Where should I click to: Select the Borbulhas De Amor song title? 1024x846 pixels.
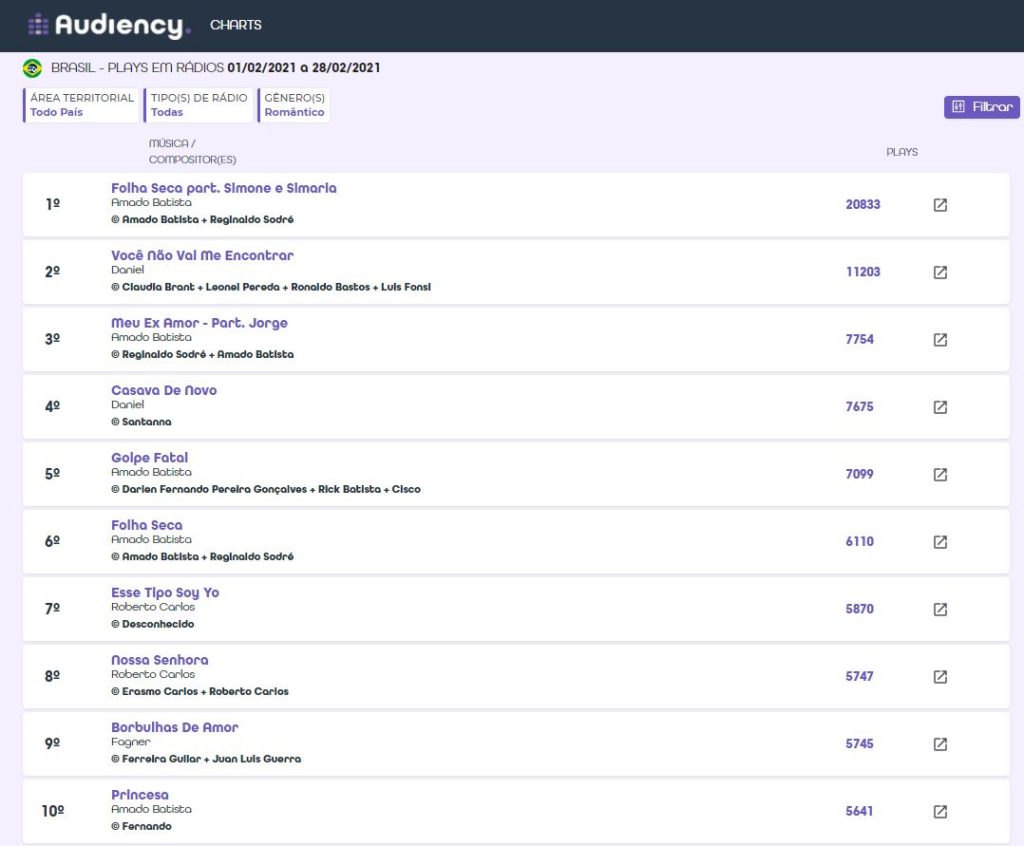[174, 727]
